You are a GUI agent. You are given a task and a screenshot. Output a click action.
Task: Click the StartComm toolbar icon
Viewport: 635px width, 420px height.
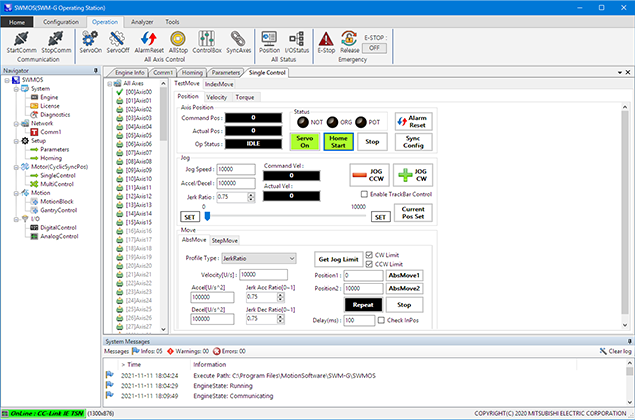(22, 40)
